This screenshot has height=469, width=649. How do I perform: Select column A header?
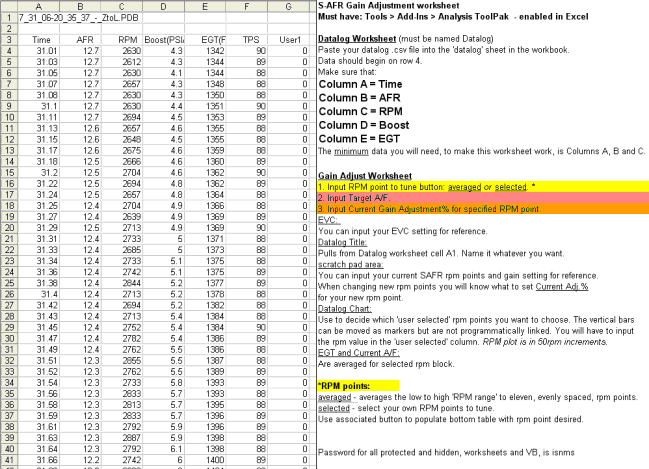coord(38,6)
